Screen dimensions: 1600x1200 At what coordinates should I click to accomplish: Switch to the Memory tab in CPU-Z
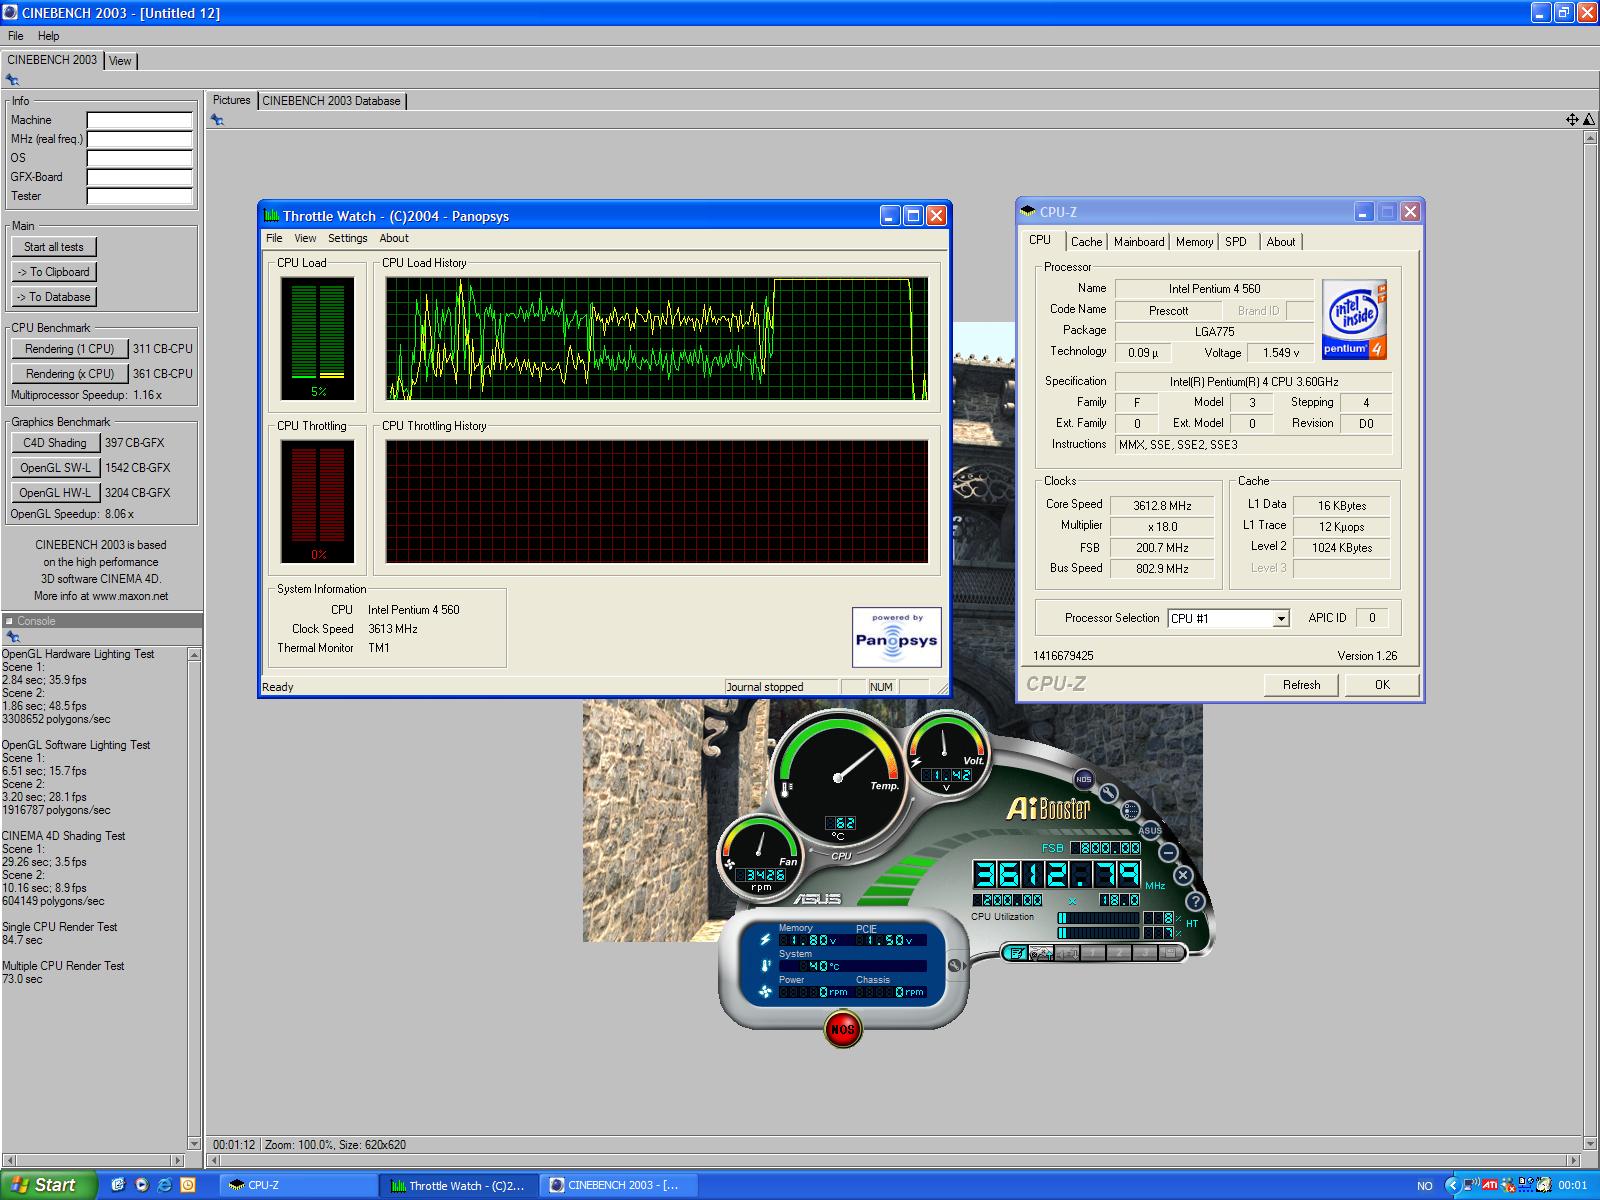point(1194,242)
